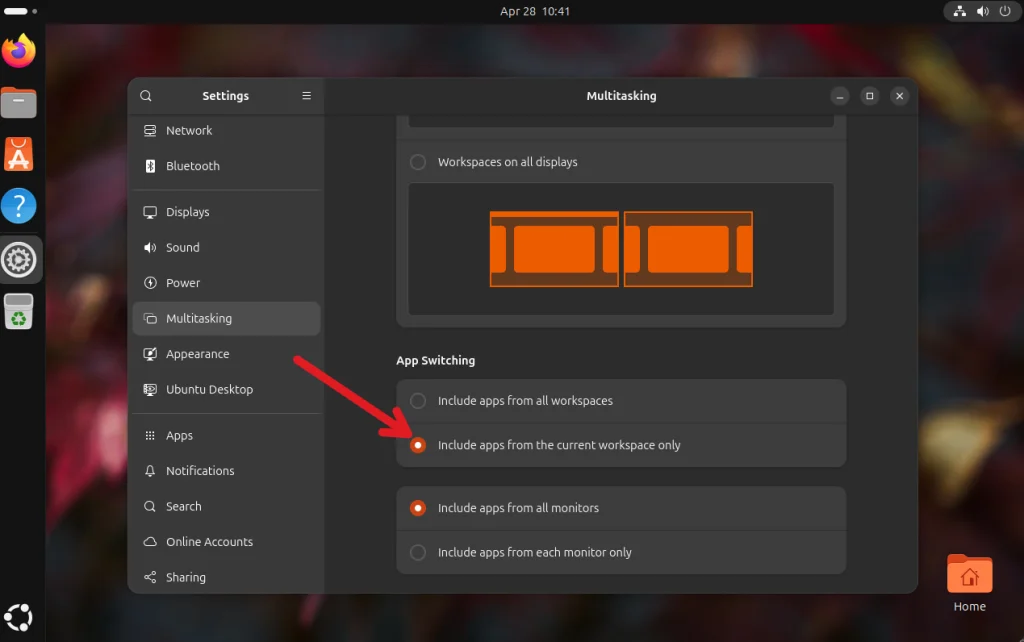Click the Apps label in sidebar

click(x=180, y=436)
